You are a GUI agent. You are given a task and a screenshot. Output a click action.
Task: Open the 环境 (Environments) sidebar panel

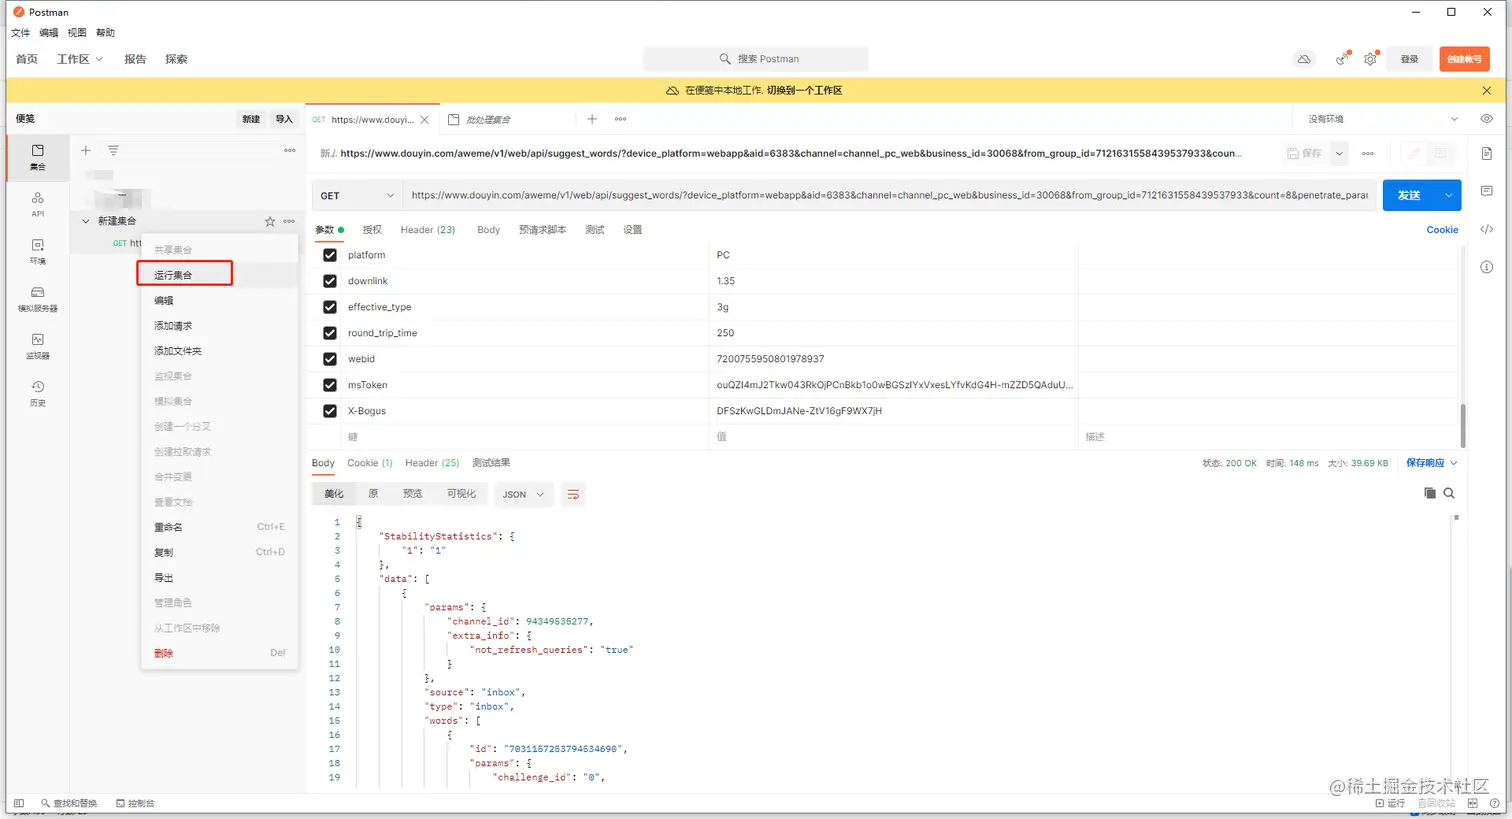38,251
